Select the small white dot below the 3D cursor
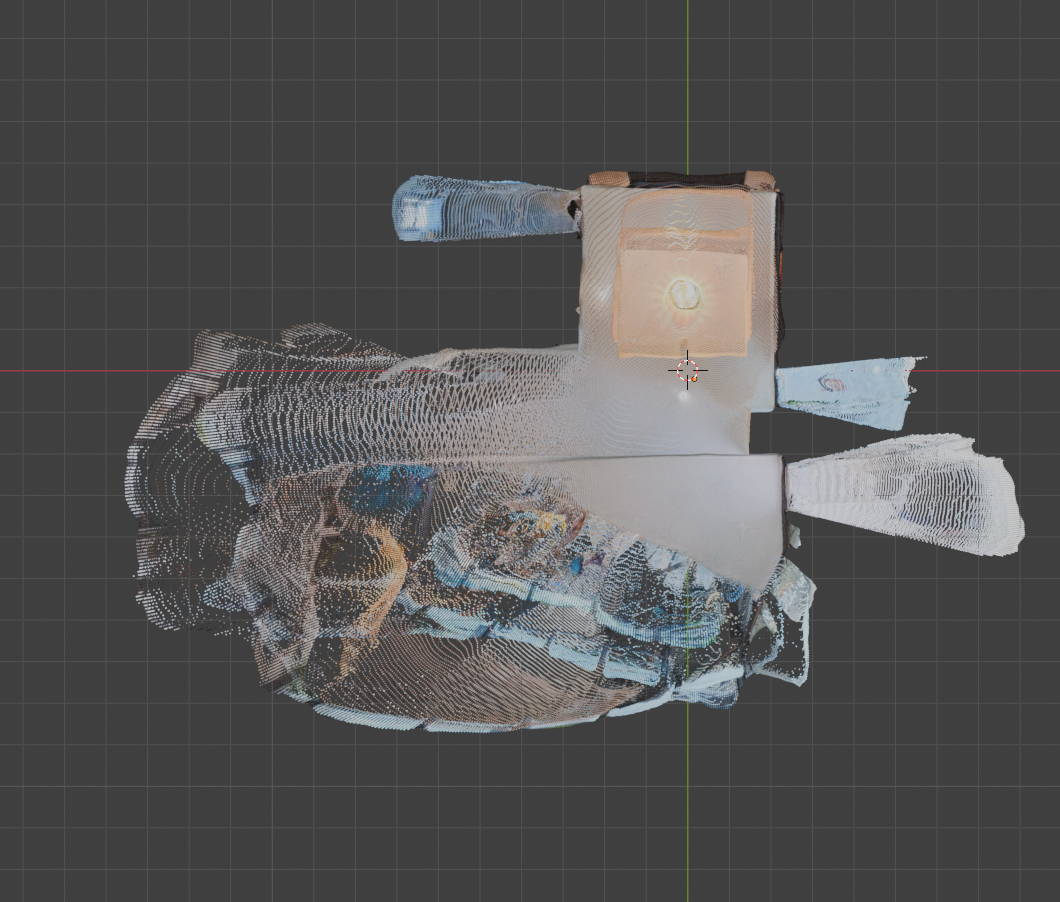 (684, 396)
